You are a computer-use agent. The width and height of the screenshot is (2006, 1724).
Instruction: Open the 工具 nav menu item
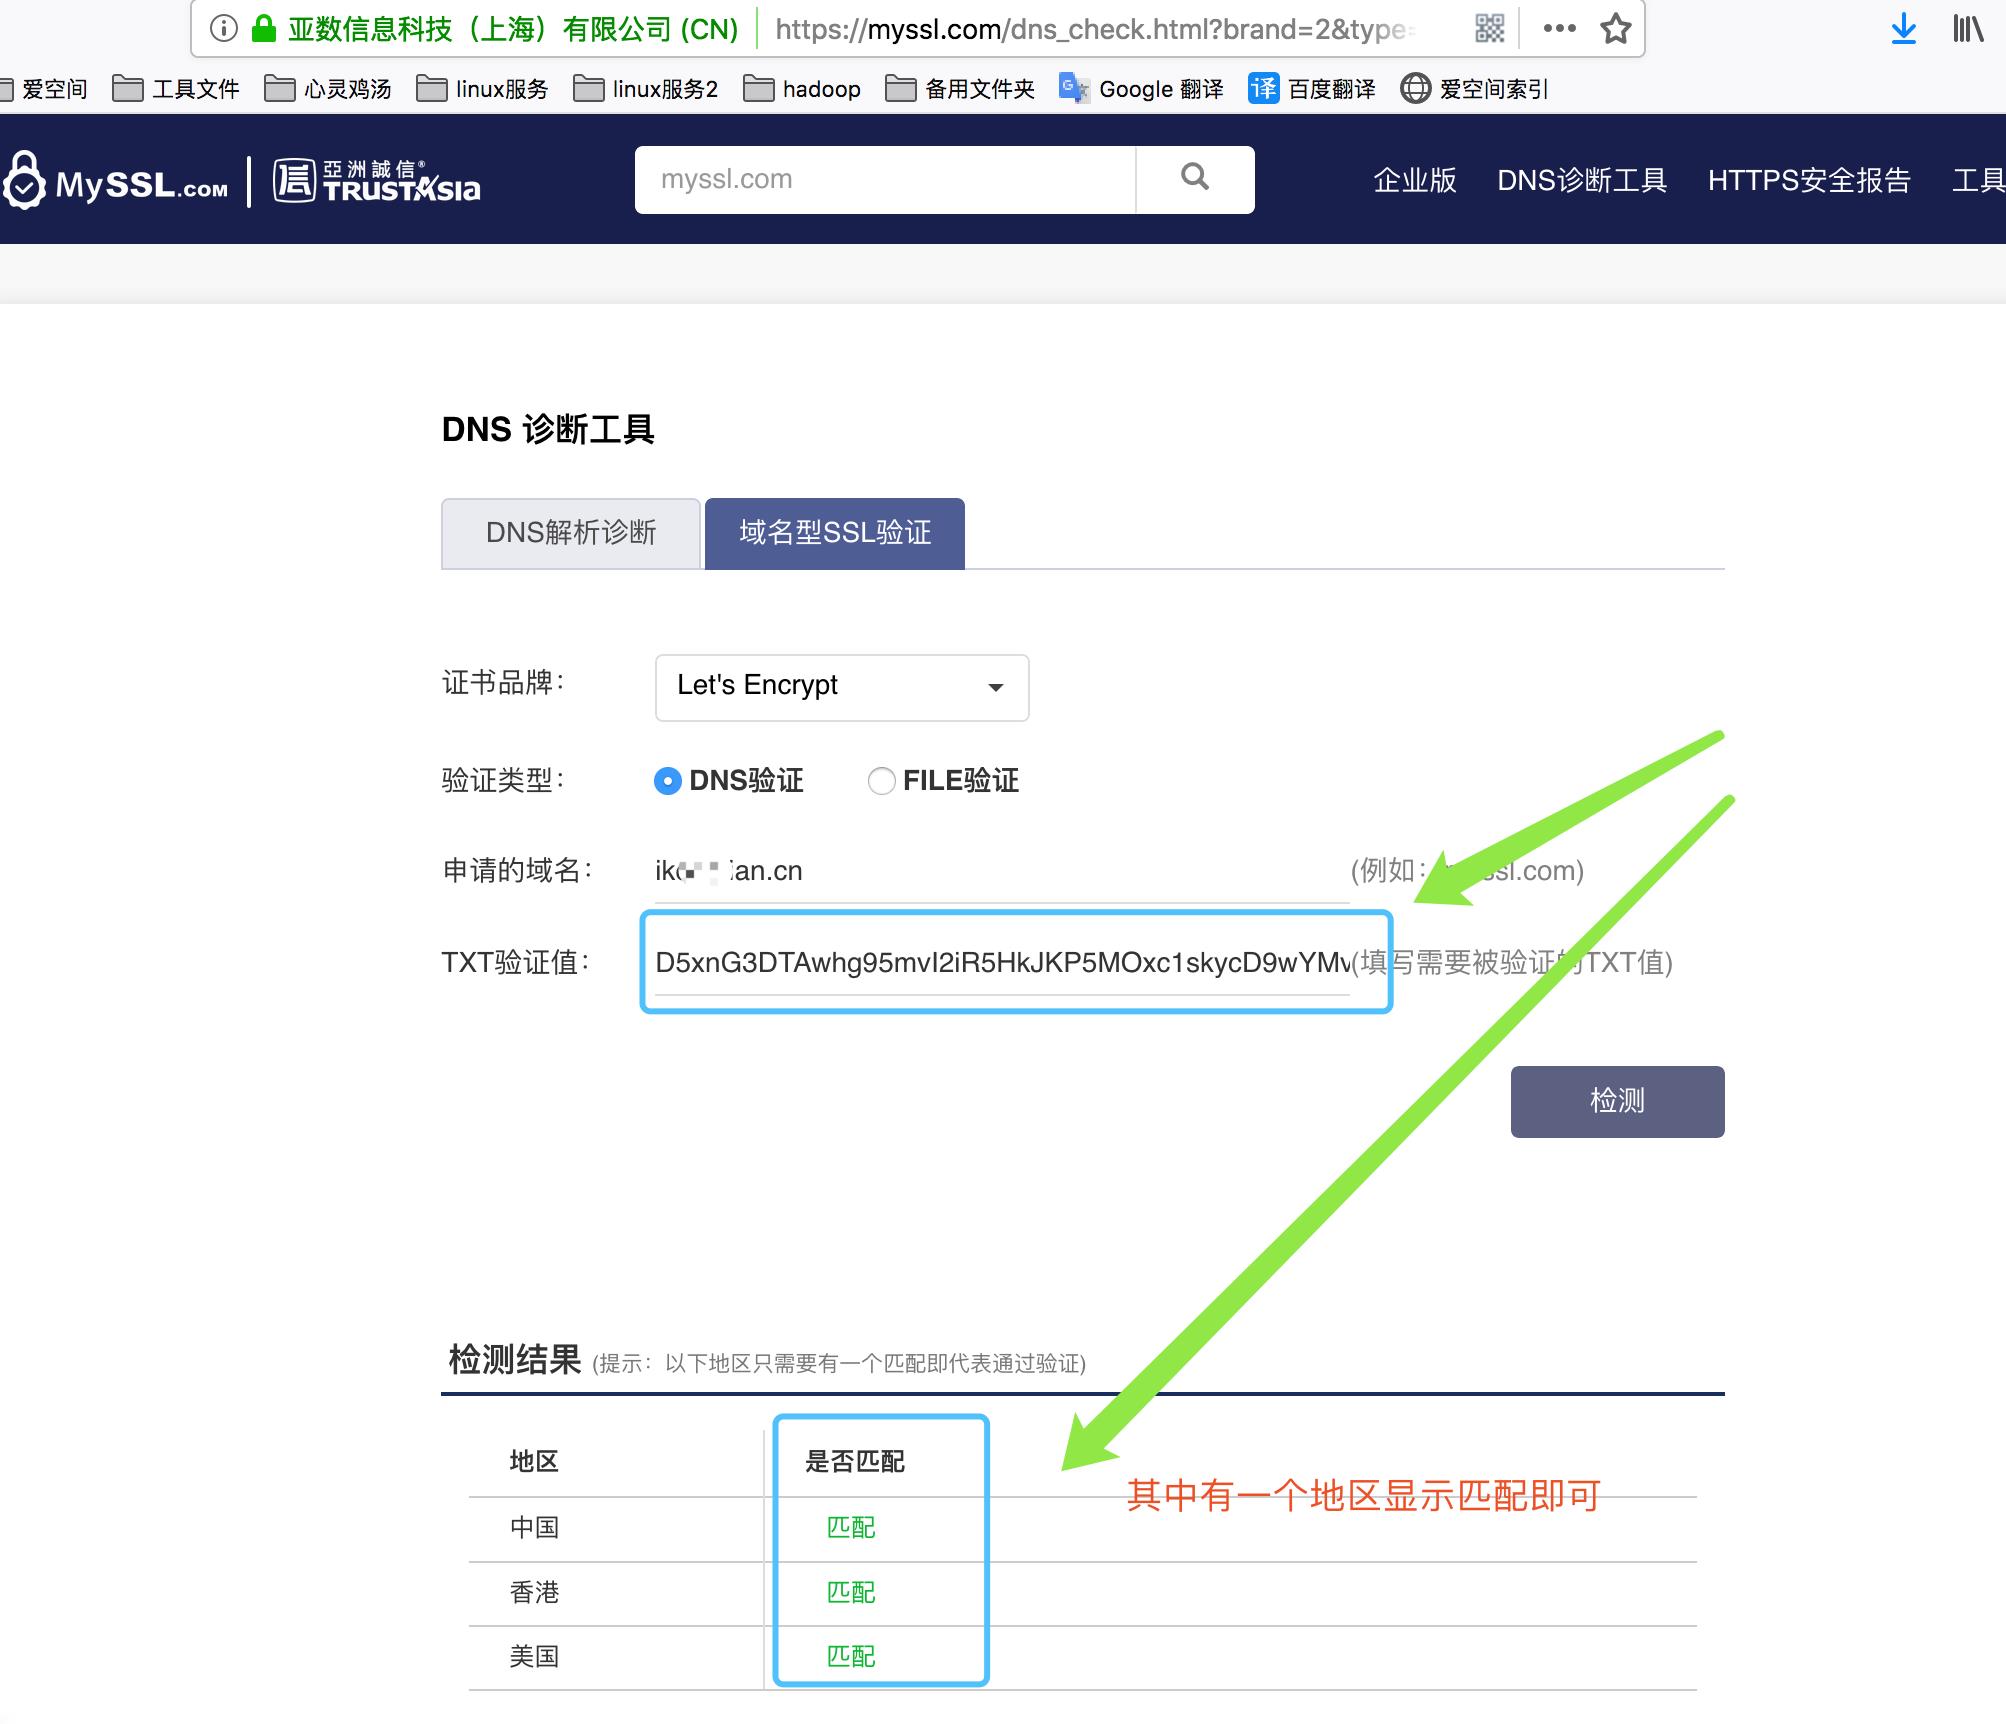click(1979, 180)
